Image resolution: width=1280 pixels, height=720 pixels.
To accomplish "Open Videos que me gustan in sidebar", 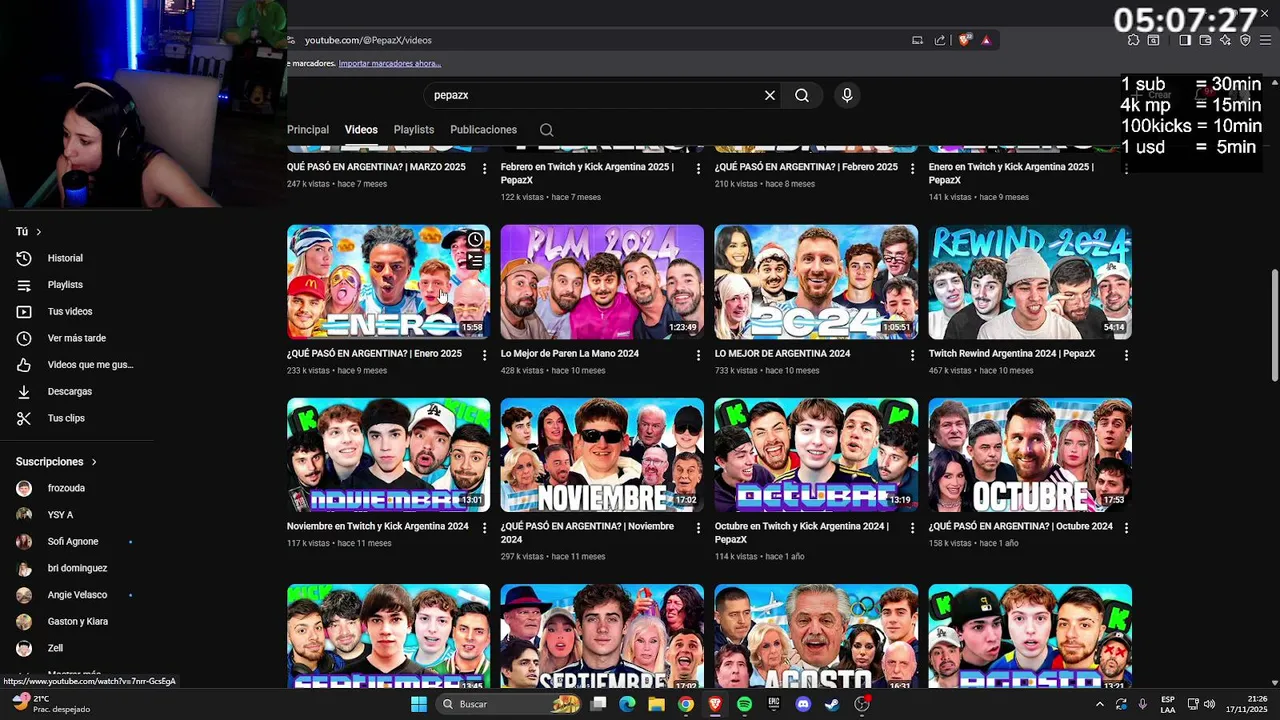I will point(76,365).
